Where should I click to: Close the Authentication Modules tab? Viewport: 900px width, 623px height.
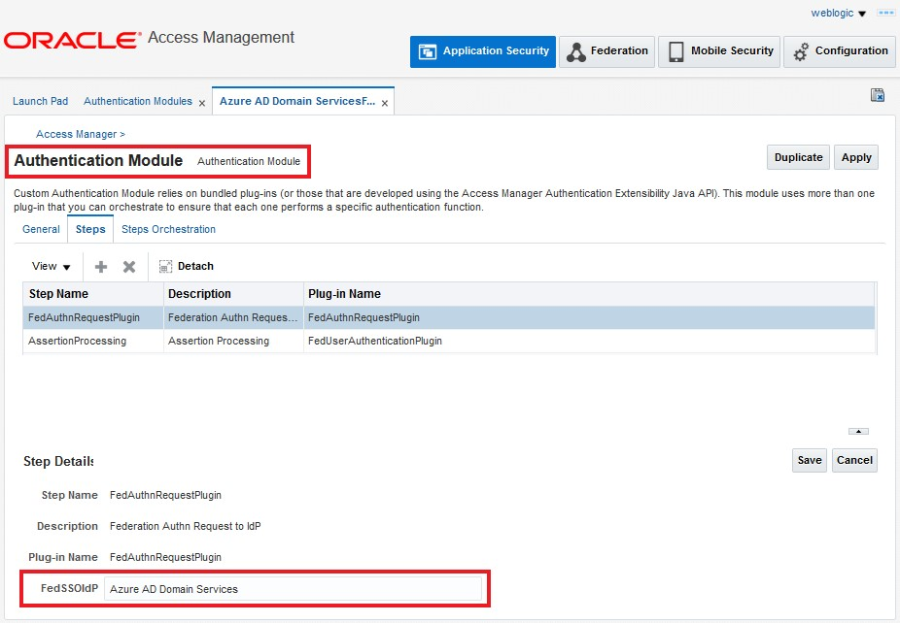pyautogui.click(x=202, y=103)
